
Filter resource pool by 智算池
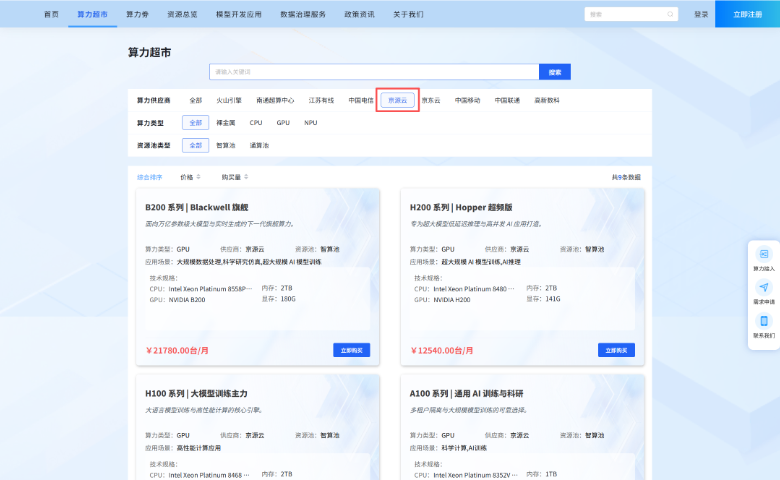pyautogui.click(x=226, y=145)
